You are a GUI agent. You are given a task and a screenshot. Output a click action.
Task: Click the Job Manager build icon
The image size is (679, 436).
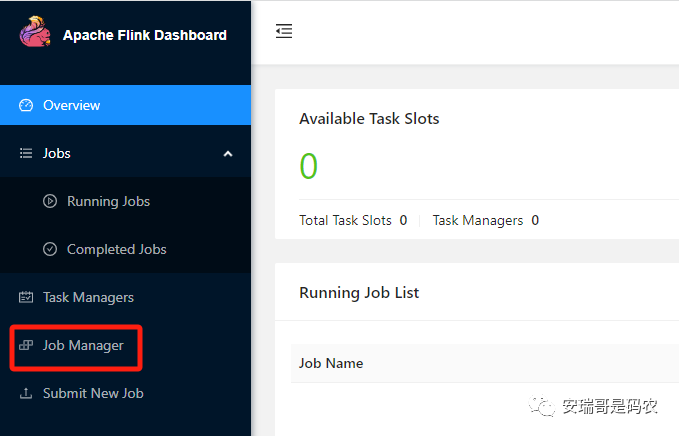click(26, 345)
